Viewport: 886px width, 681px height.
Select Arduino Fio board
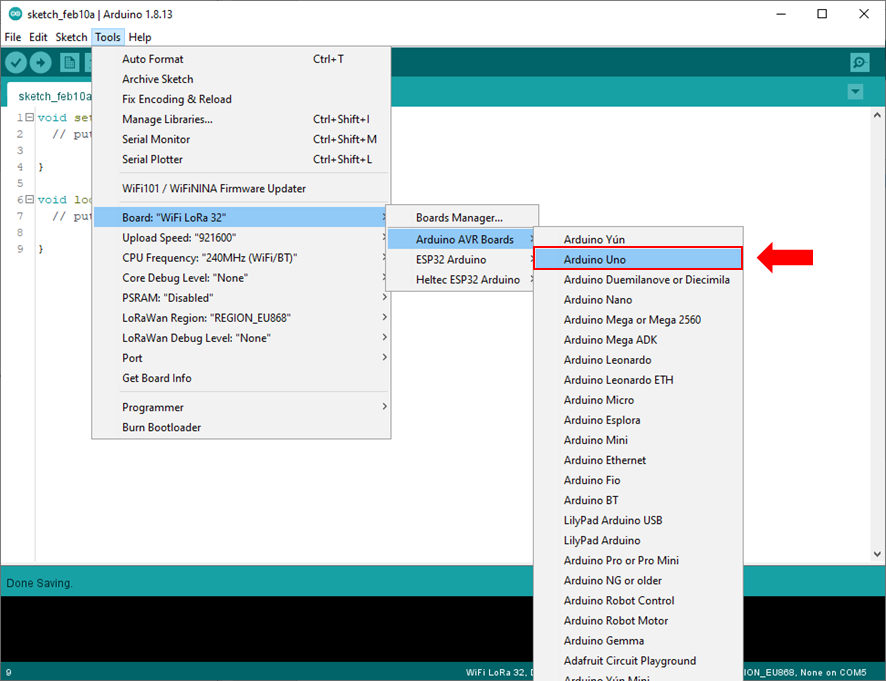[x=638, y=480]
